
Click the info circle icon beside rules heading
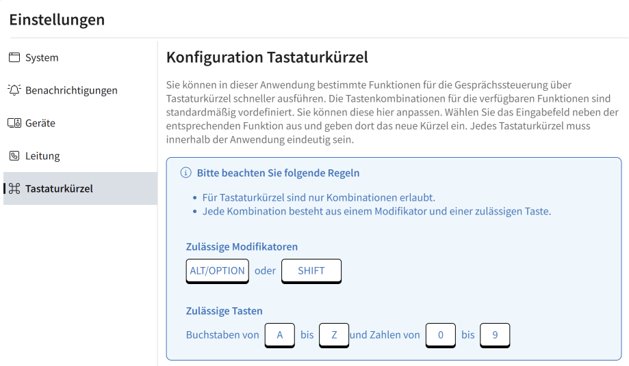[186, 173]
